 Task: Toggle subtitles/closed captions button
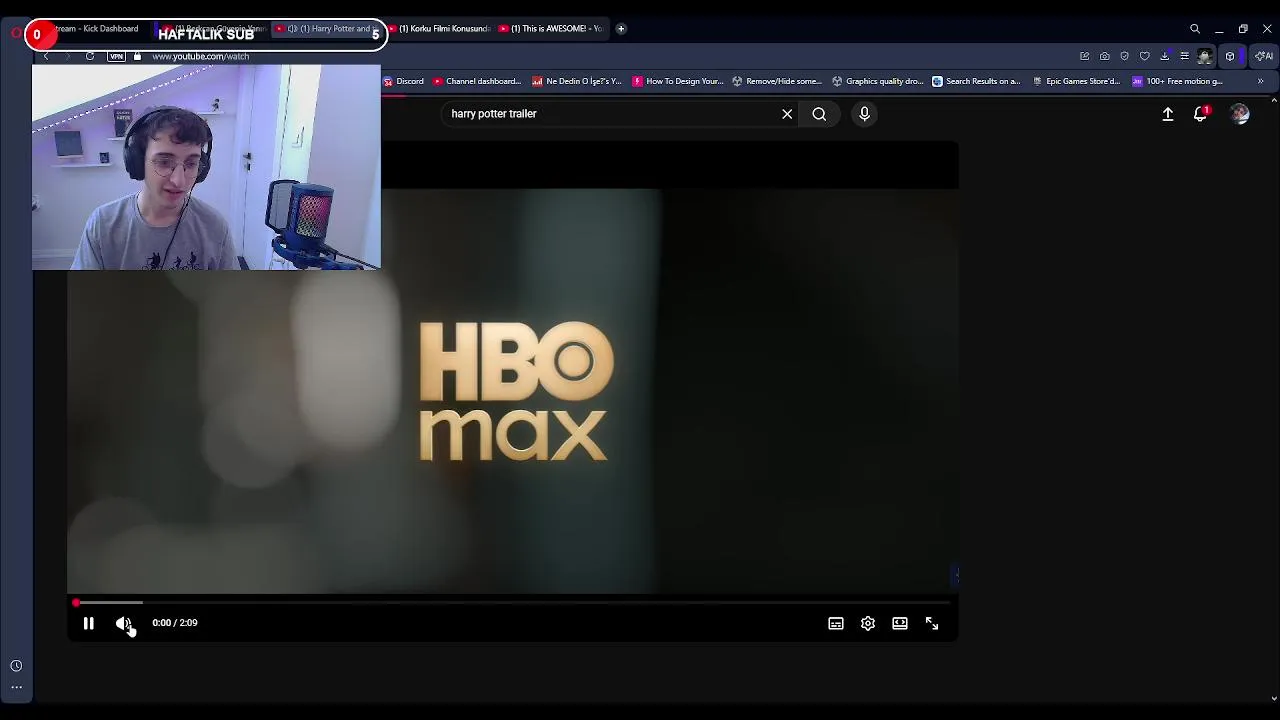[x=836, y=623]
